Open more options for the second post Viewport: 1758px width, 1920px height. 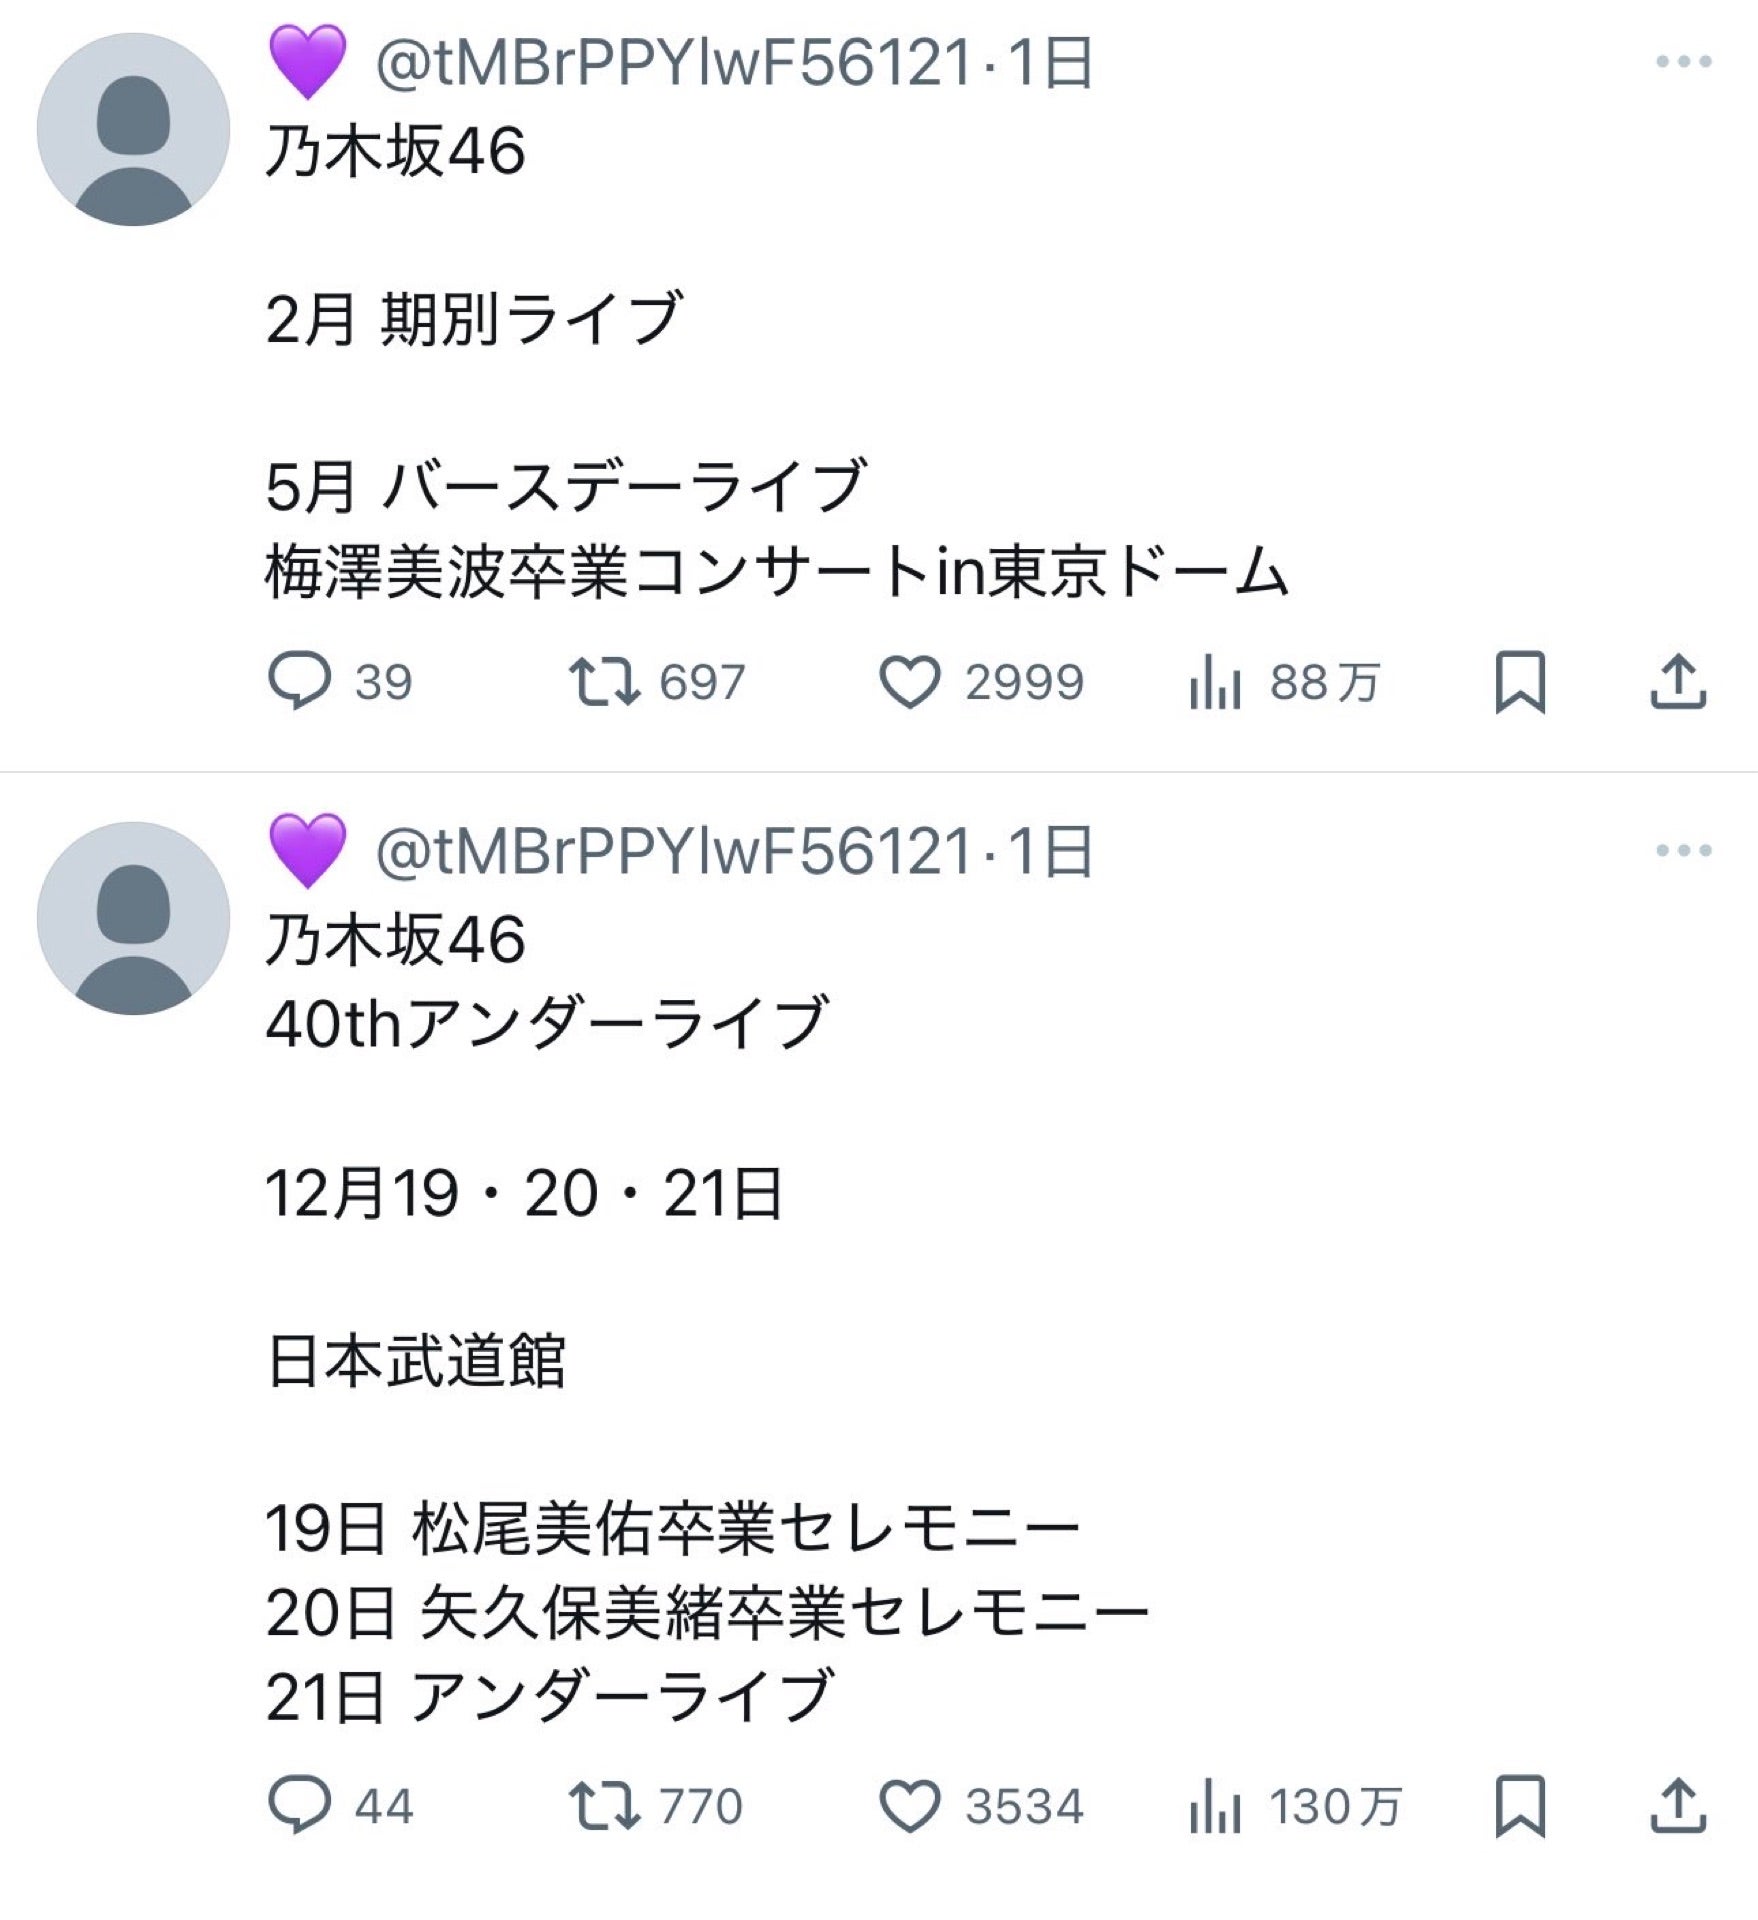1683,851
